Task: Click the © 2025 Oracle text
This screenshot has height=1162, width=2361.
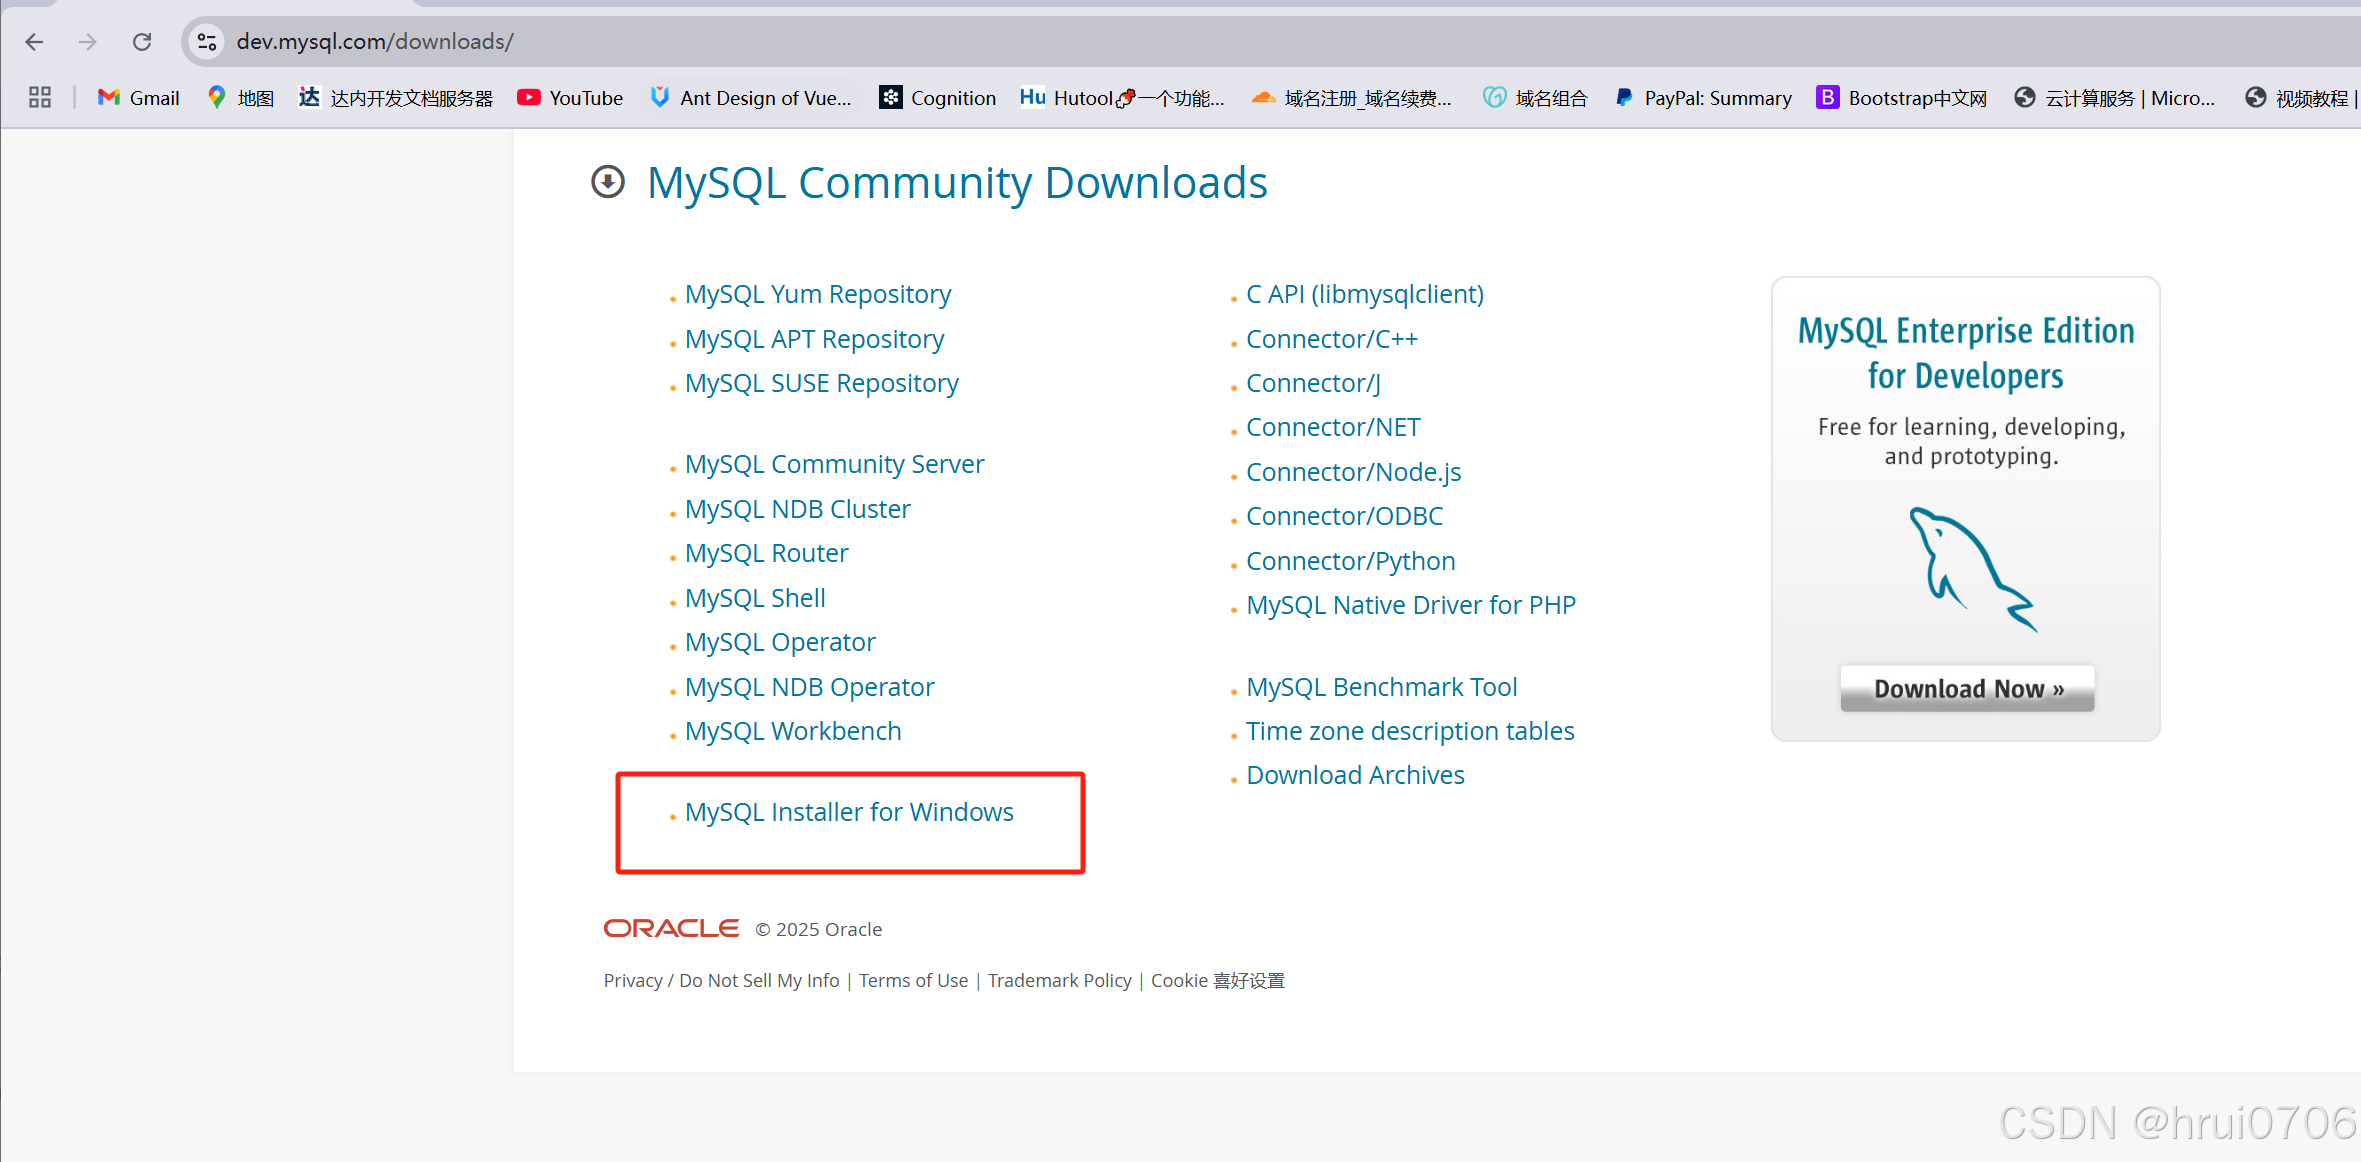Action: [818, 929]
